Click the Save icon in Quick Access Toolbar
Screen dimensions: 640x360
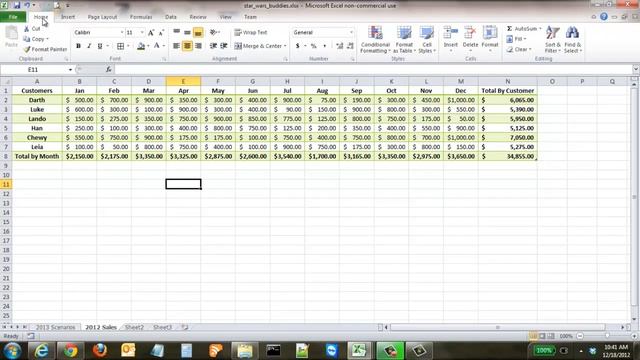tap(17, 5)
